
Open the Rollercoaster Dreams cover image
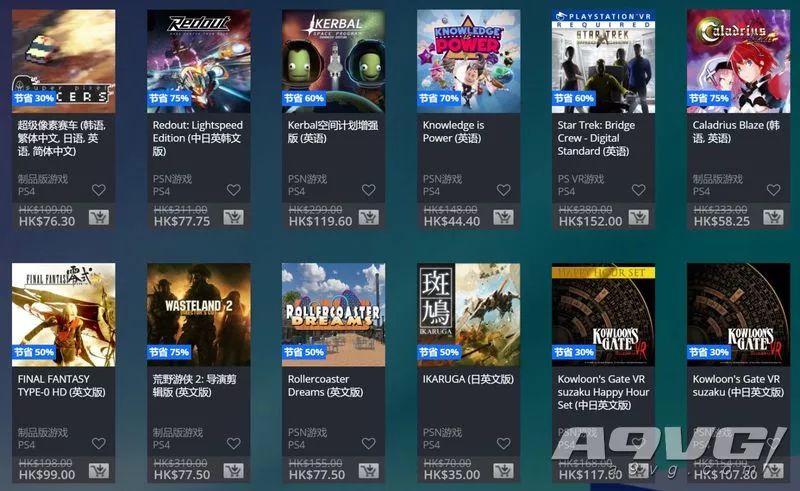334,315
